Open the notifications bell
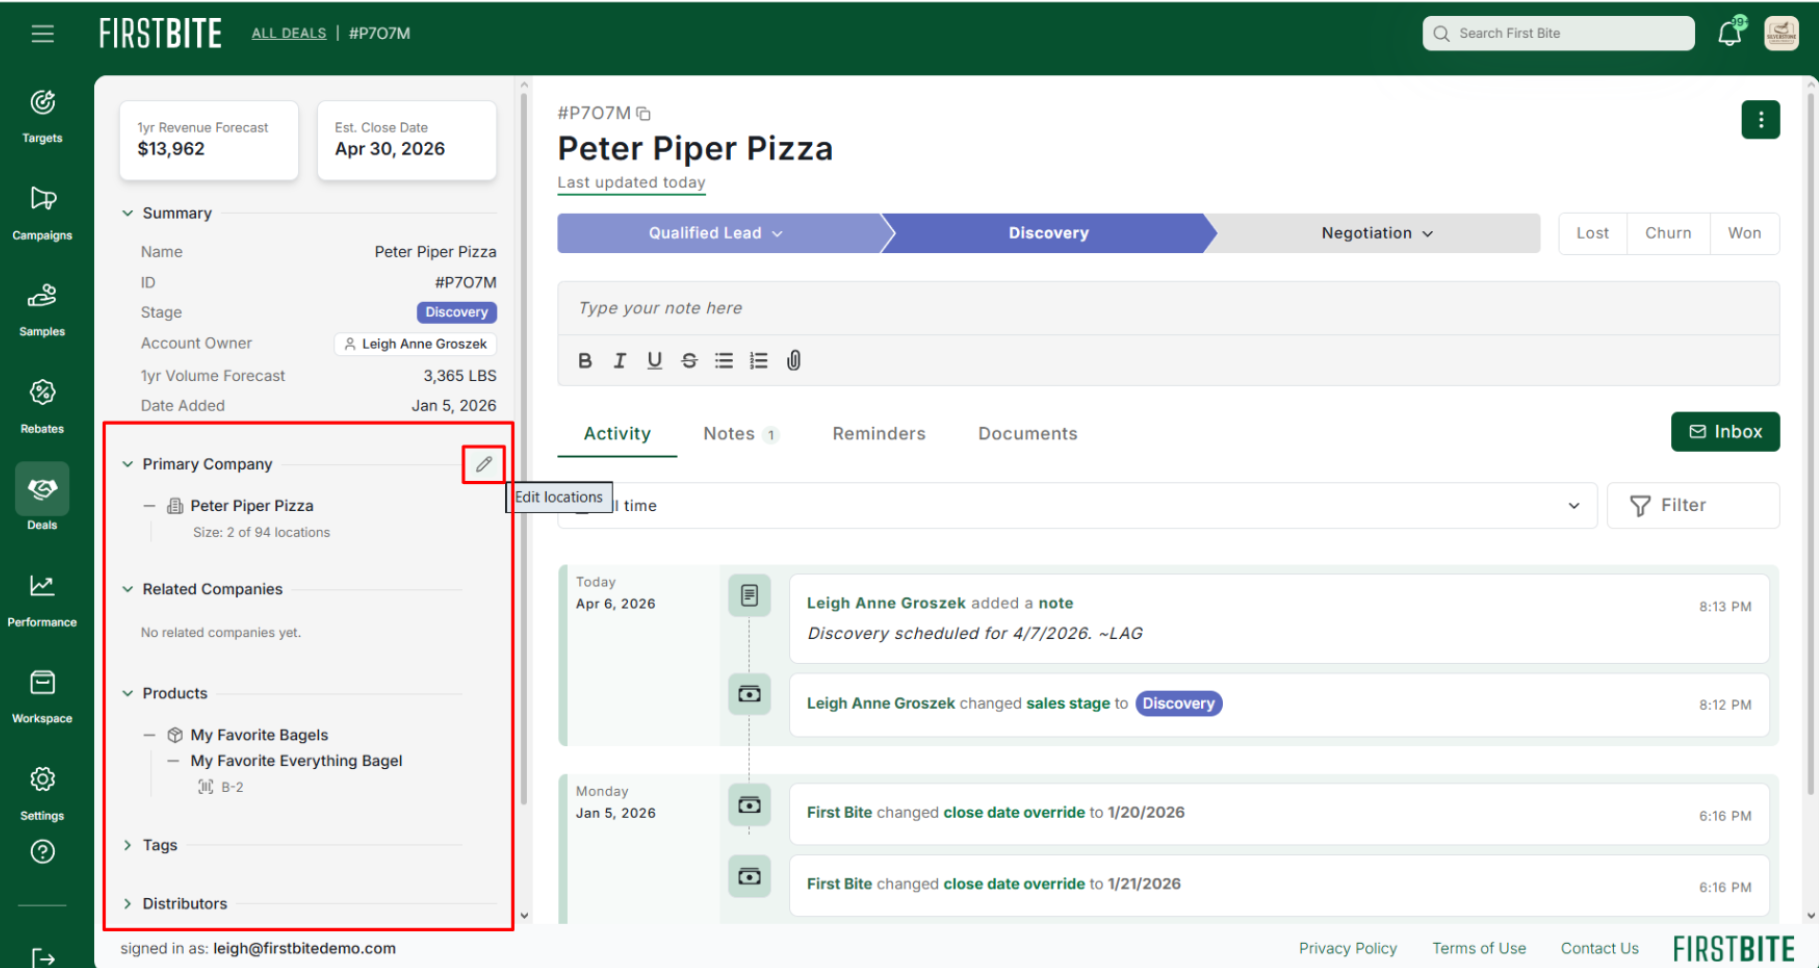The height and width of the screenshot is (968, 1819). point(1730,33)
